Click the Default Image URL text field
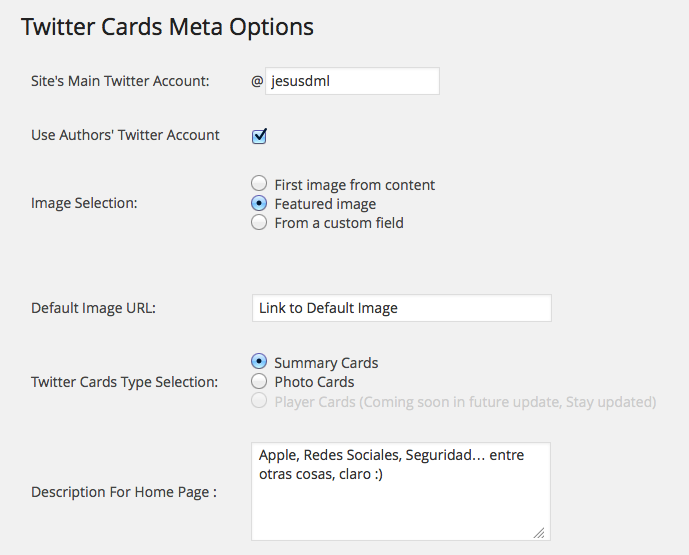The height and width of the screenshot is (555, 689). pyautogui.click(x=401, y=308)
